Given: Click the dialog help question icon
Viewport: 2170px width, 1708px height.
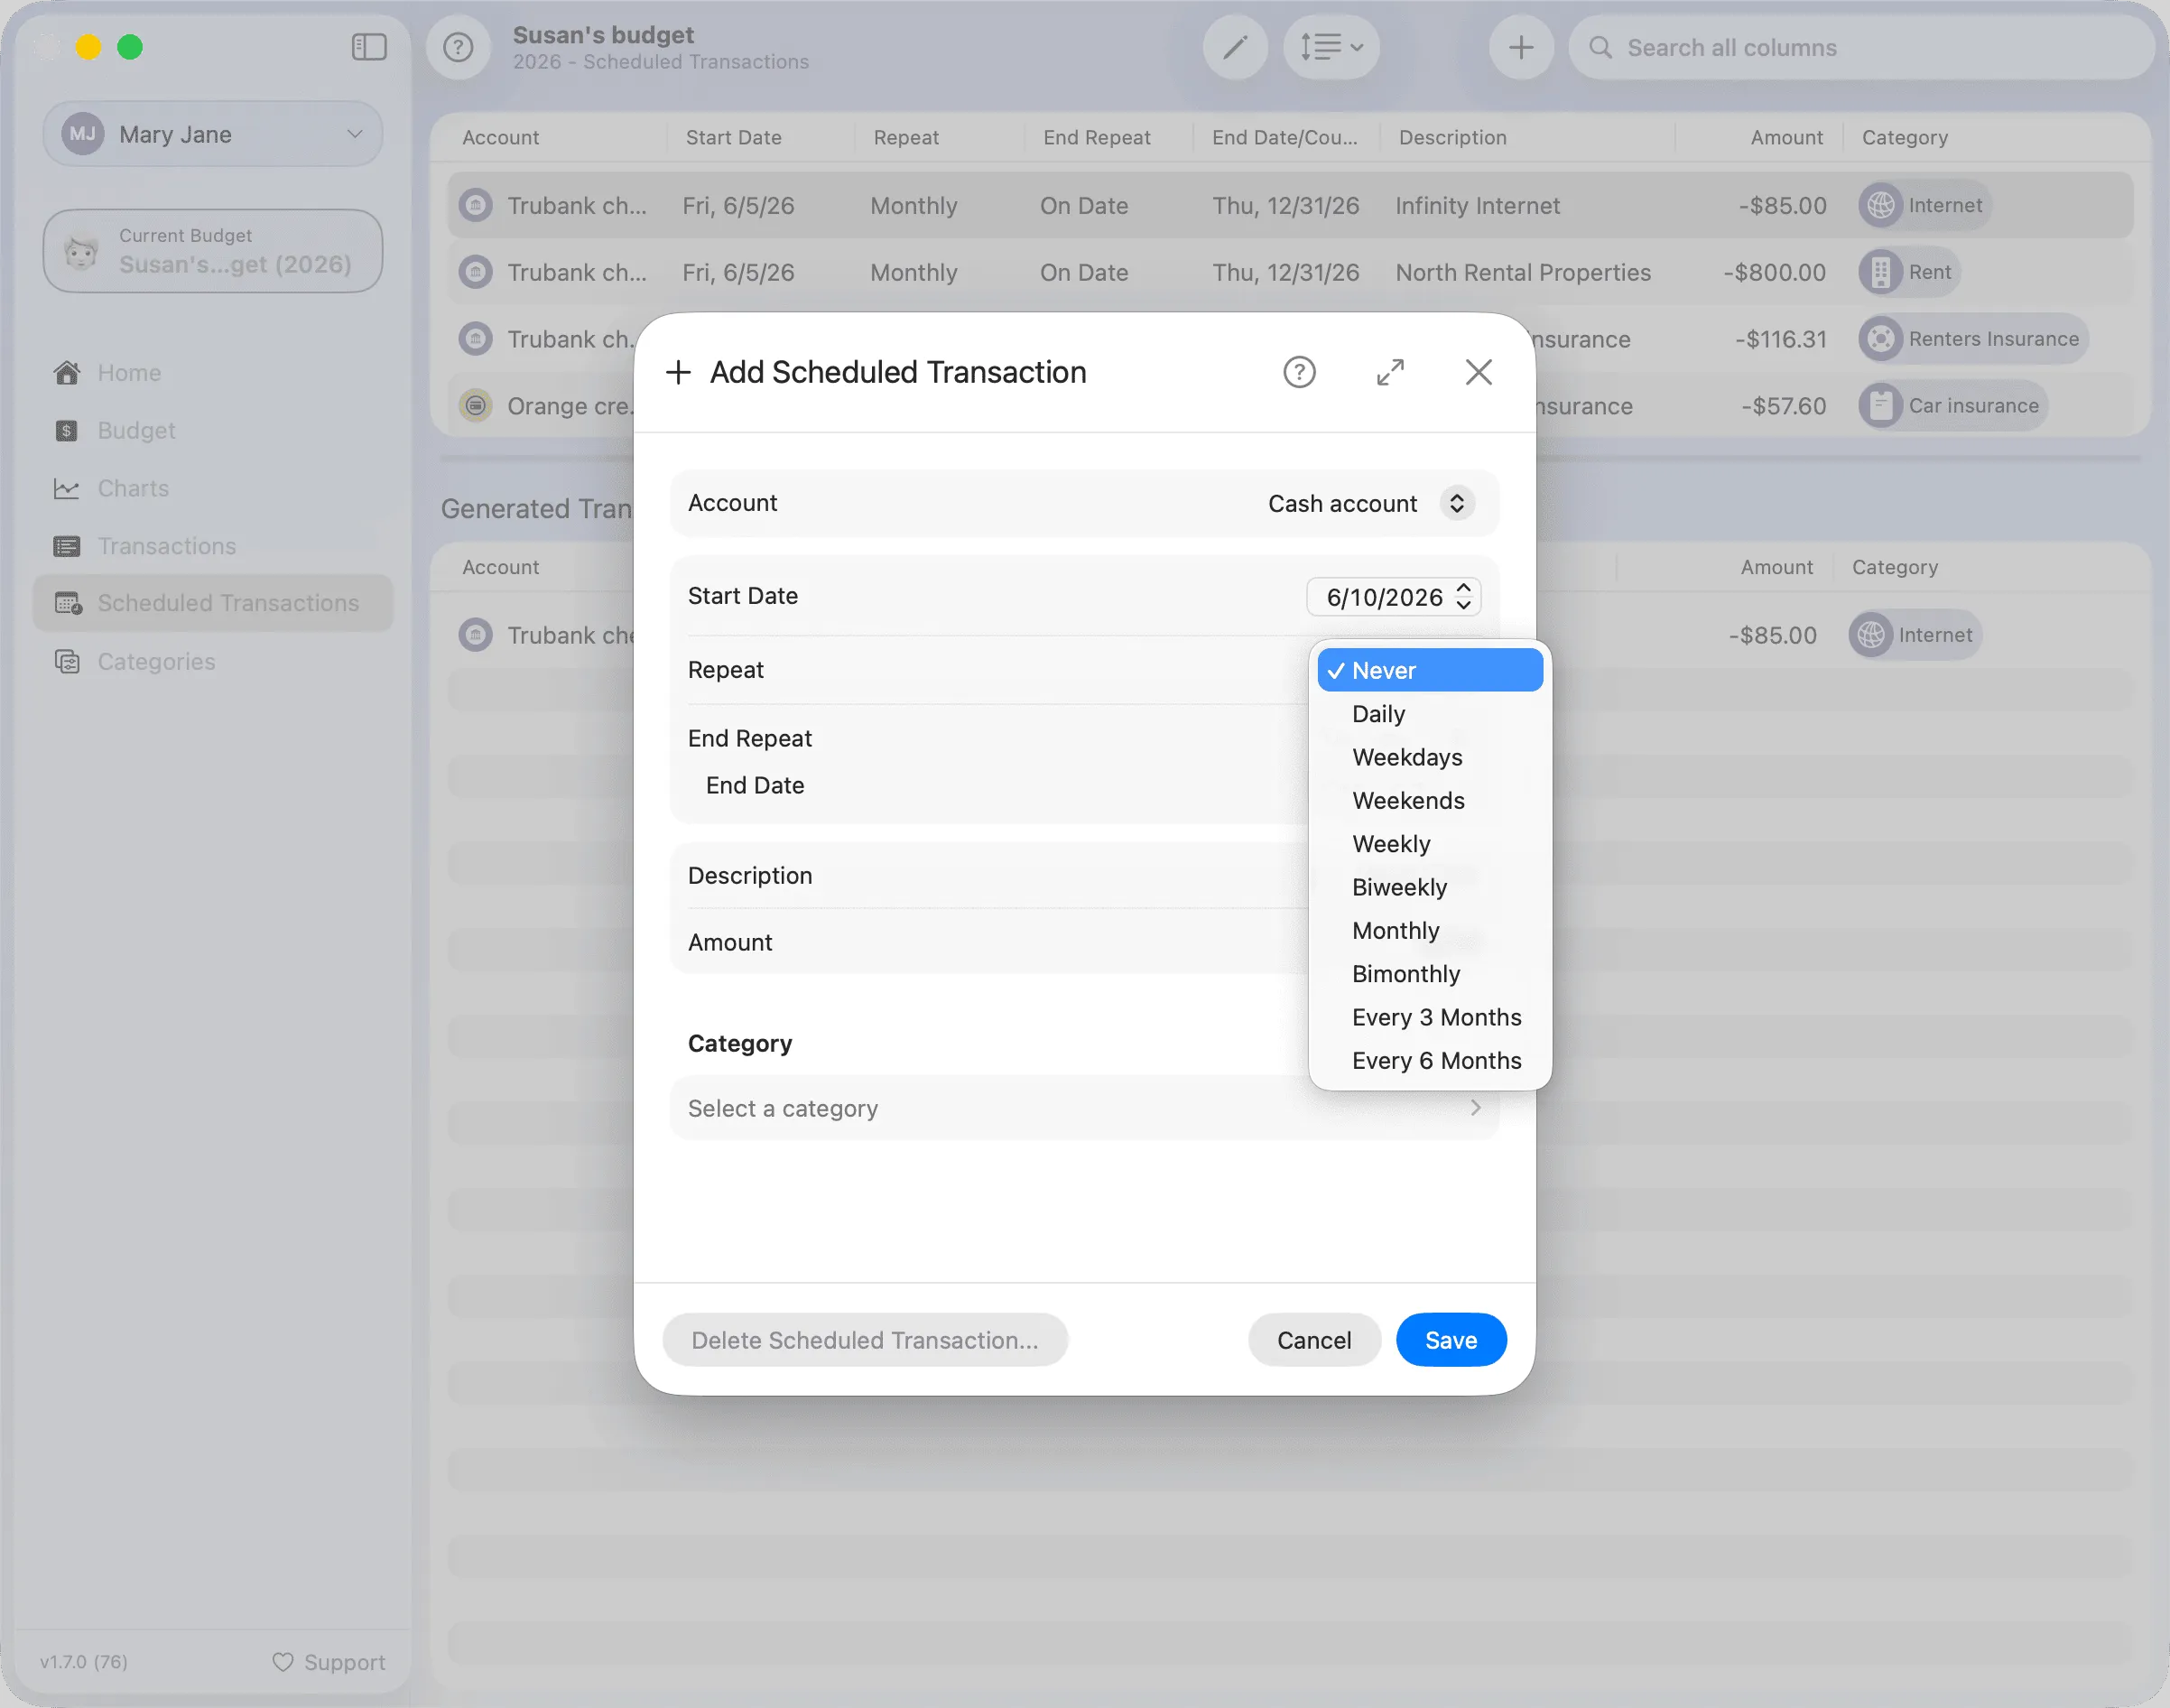Looking at the screenshot, I should [x=1299, y=372].
